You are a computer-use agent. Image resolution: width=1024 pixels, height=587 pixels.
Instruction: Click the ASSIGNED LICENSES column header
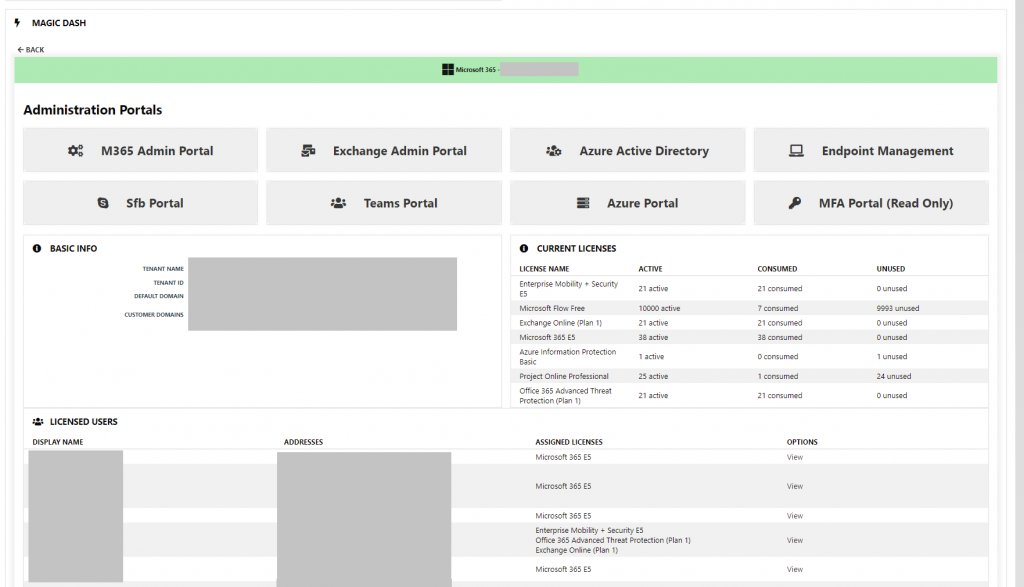pyautogui.click(x=569, y=442)
